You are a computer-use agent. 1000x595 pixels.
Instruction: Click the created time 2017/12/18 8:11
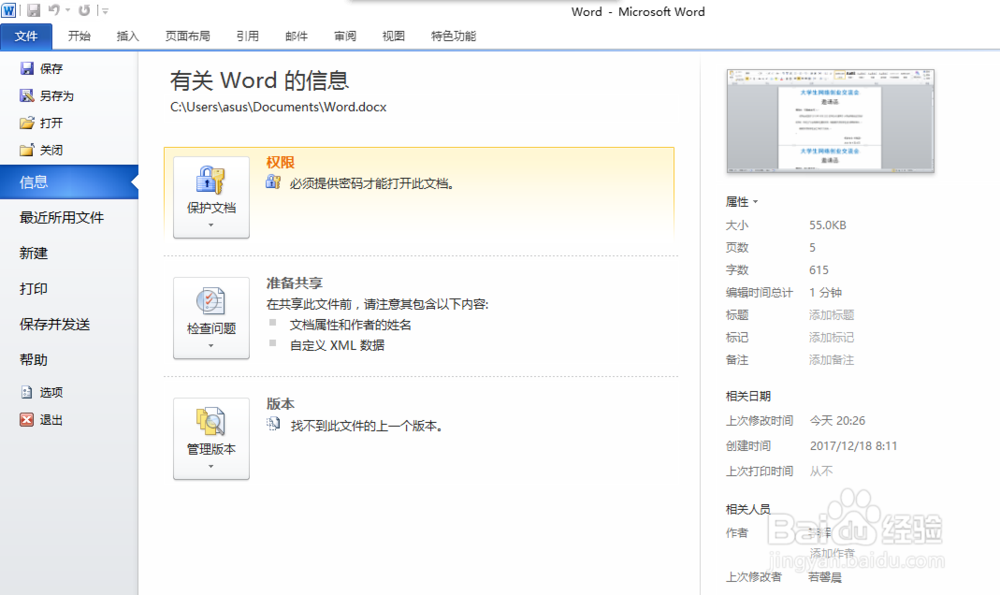point(853,446)
